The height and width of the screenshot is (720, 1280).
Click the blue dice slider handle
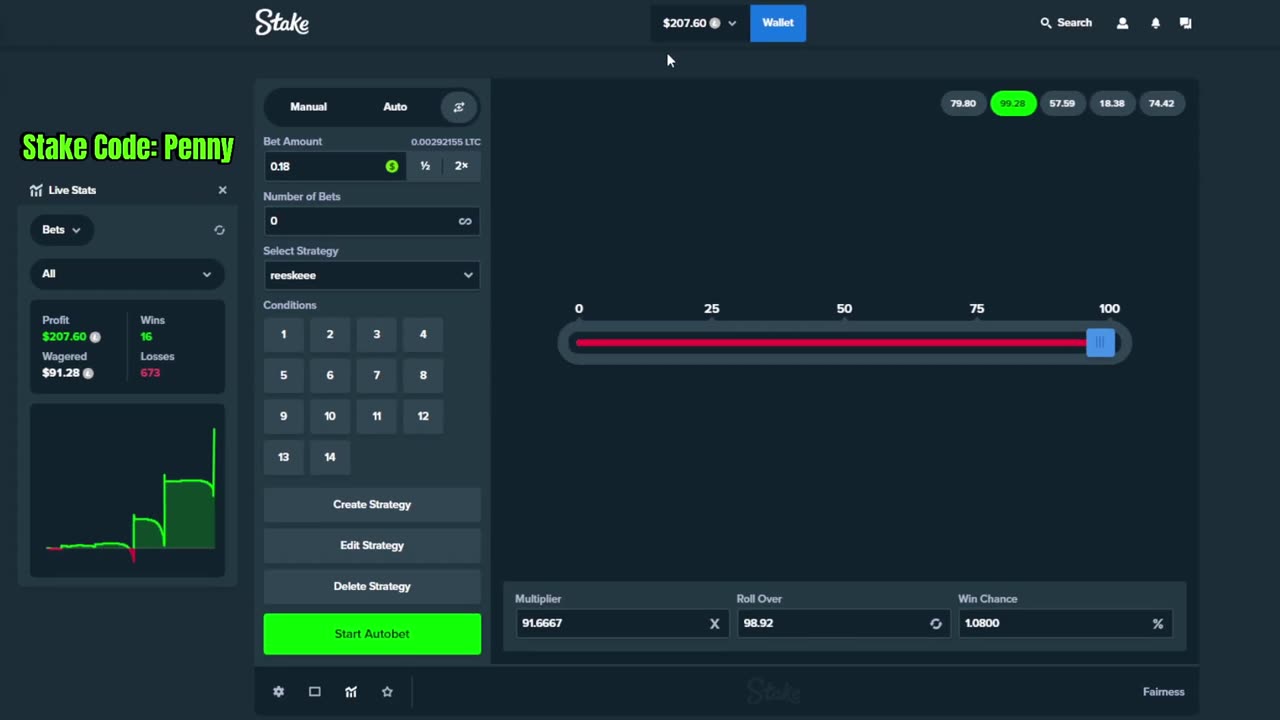coord(1100,343)
